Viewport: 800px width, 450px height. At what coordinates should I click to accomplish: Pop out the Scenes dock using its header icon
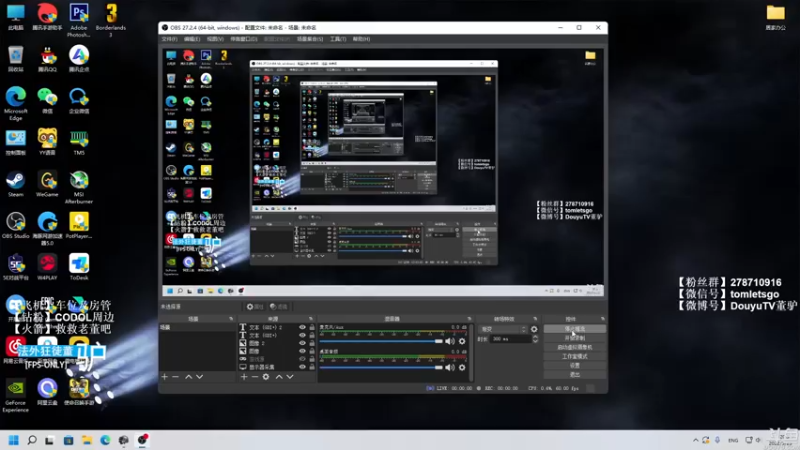point(231,319)
